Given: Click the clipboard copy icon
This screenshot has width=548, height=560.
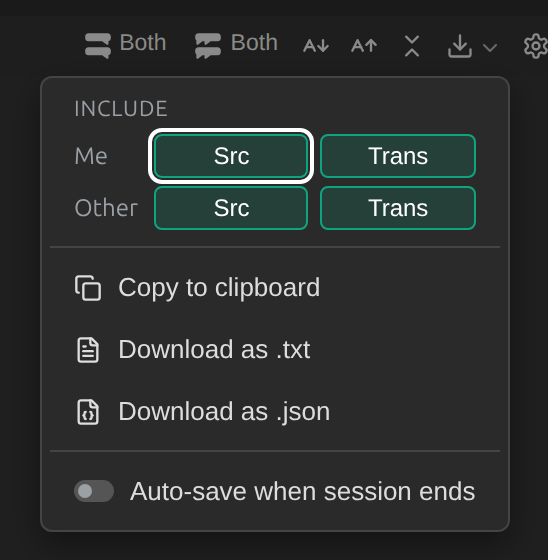Looking at the screenshot, I should [x=88, y=288].
